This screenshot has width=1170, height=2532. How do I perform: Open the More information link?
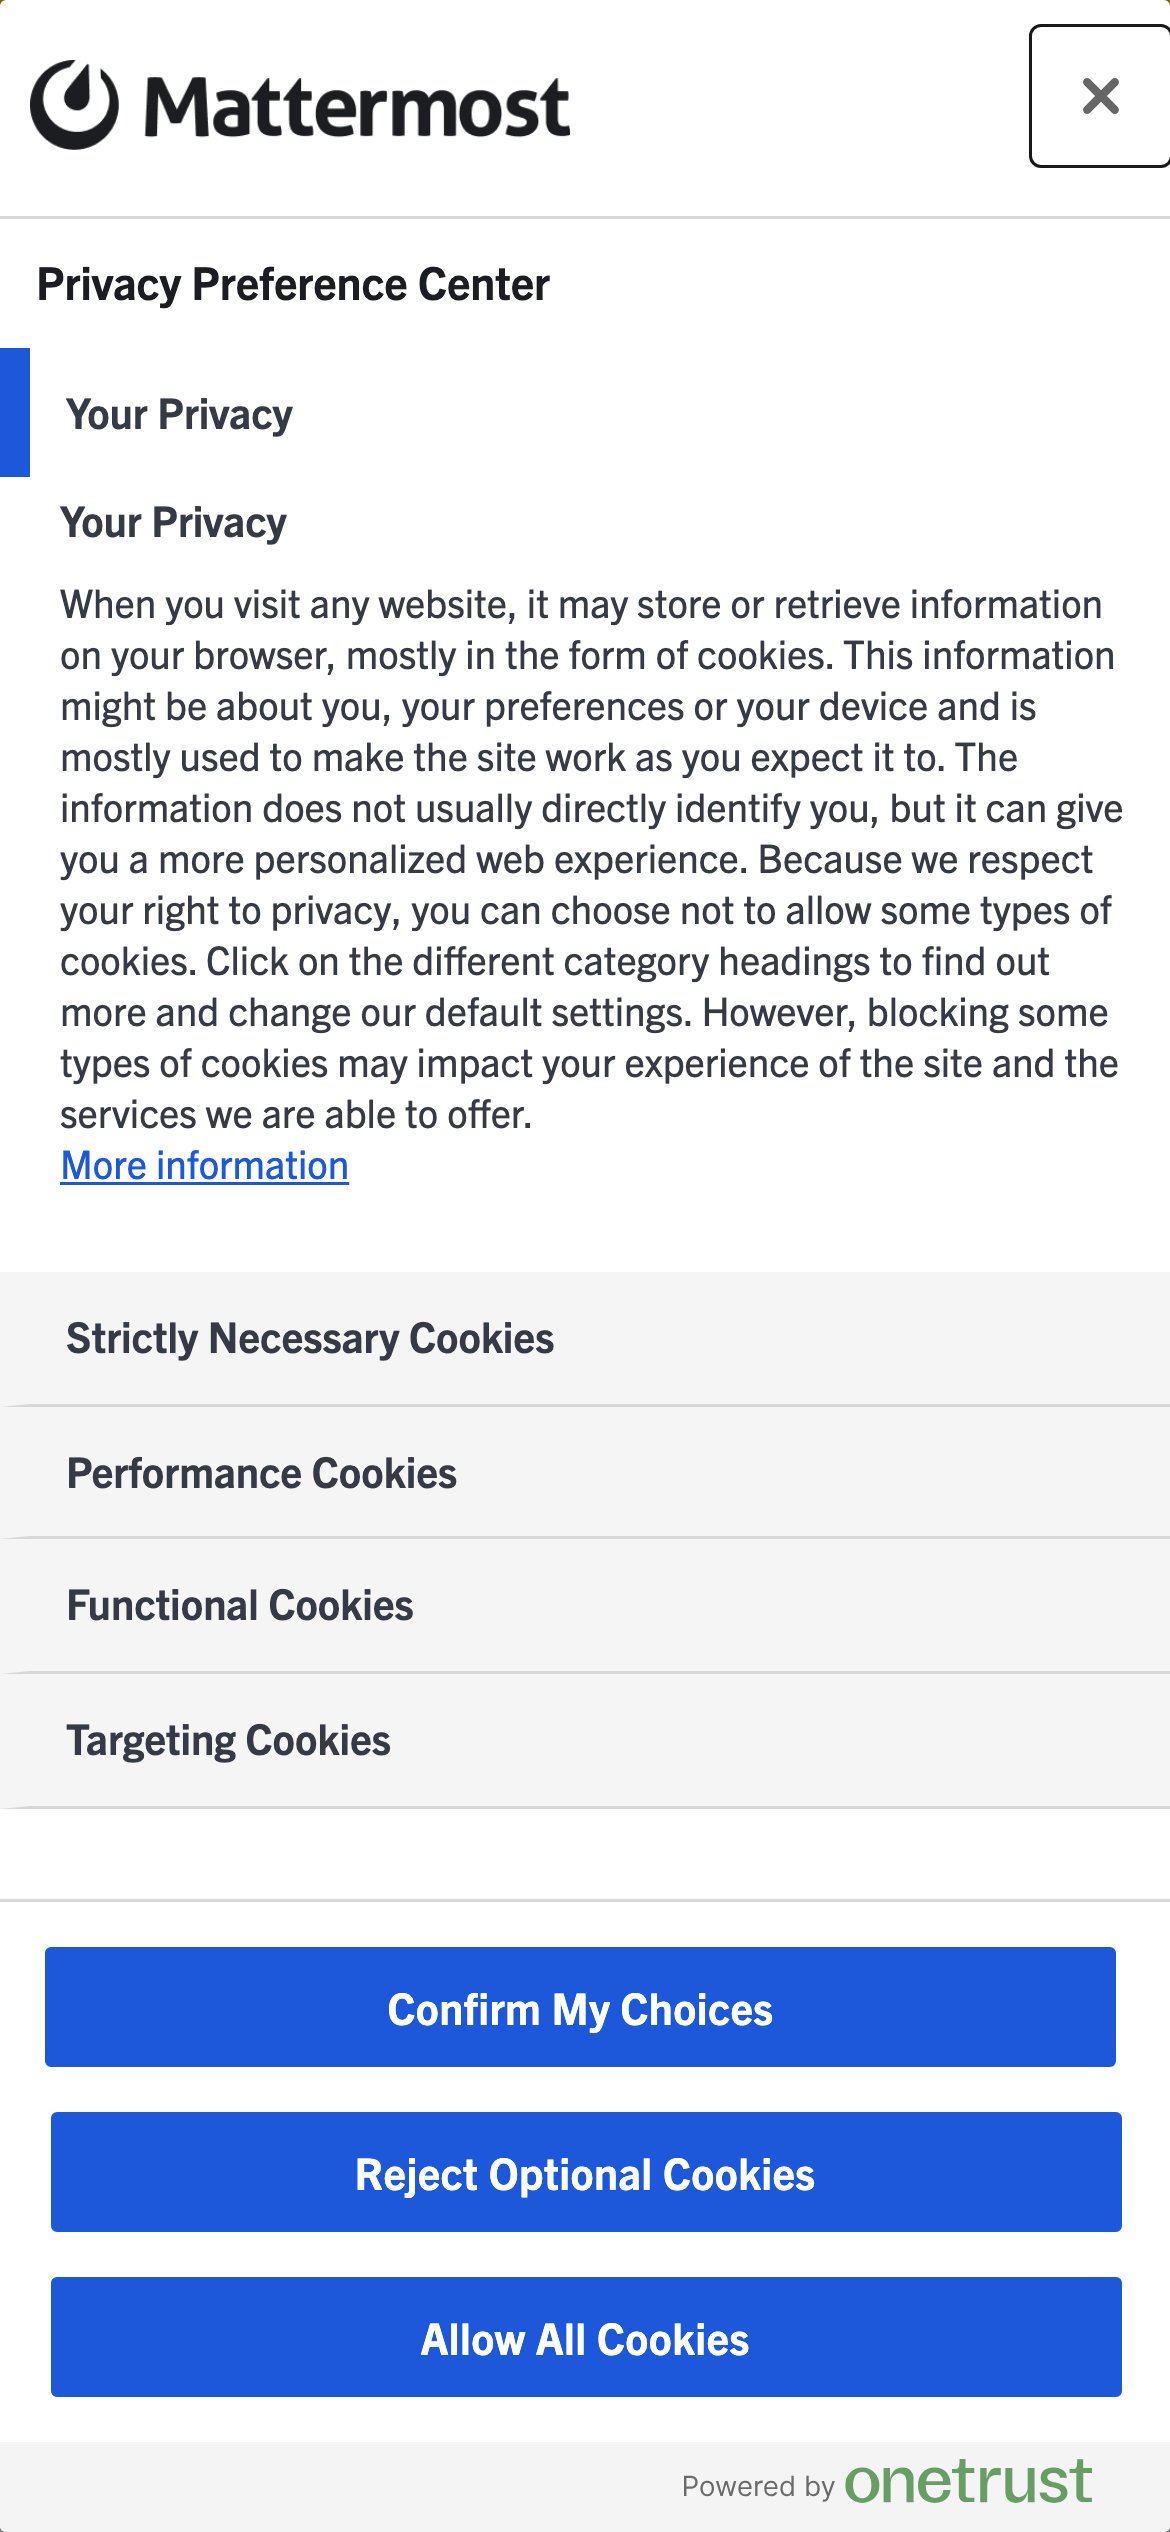pyautogui.click(x=205, y=1166)
